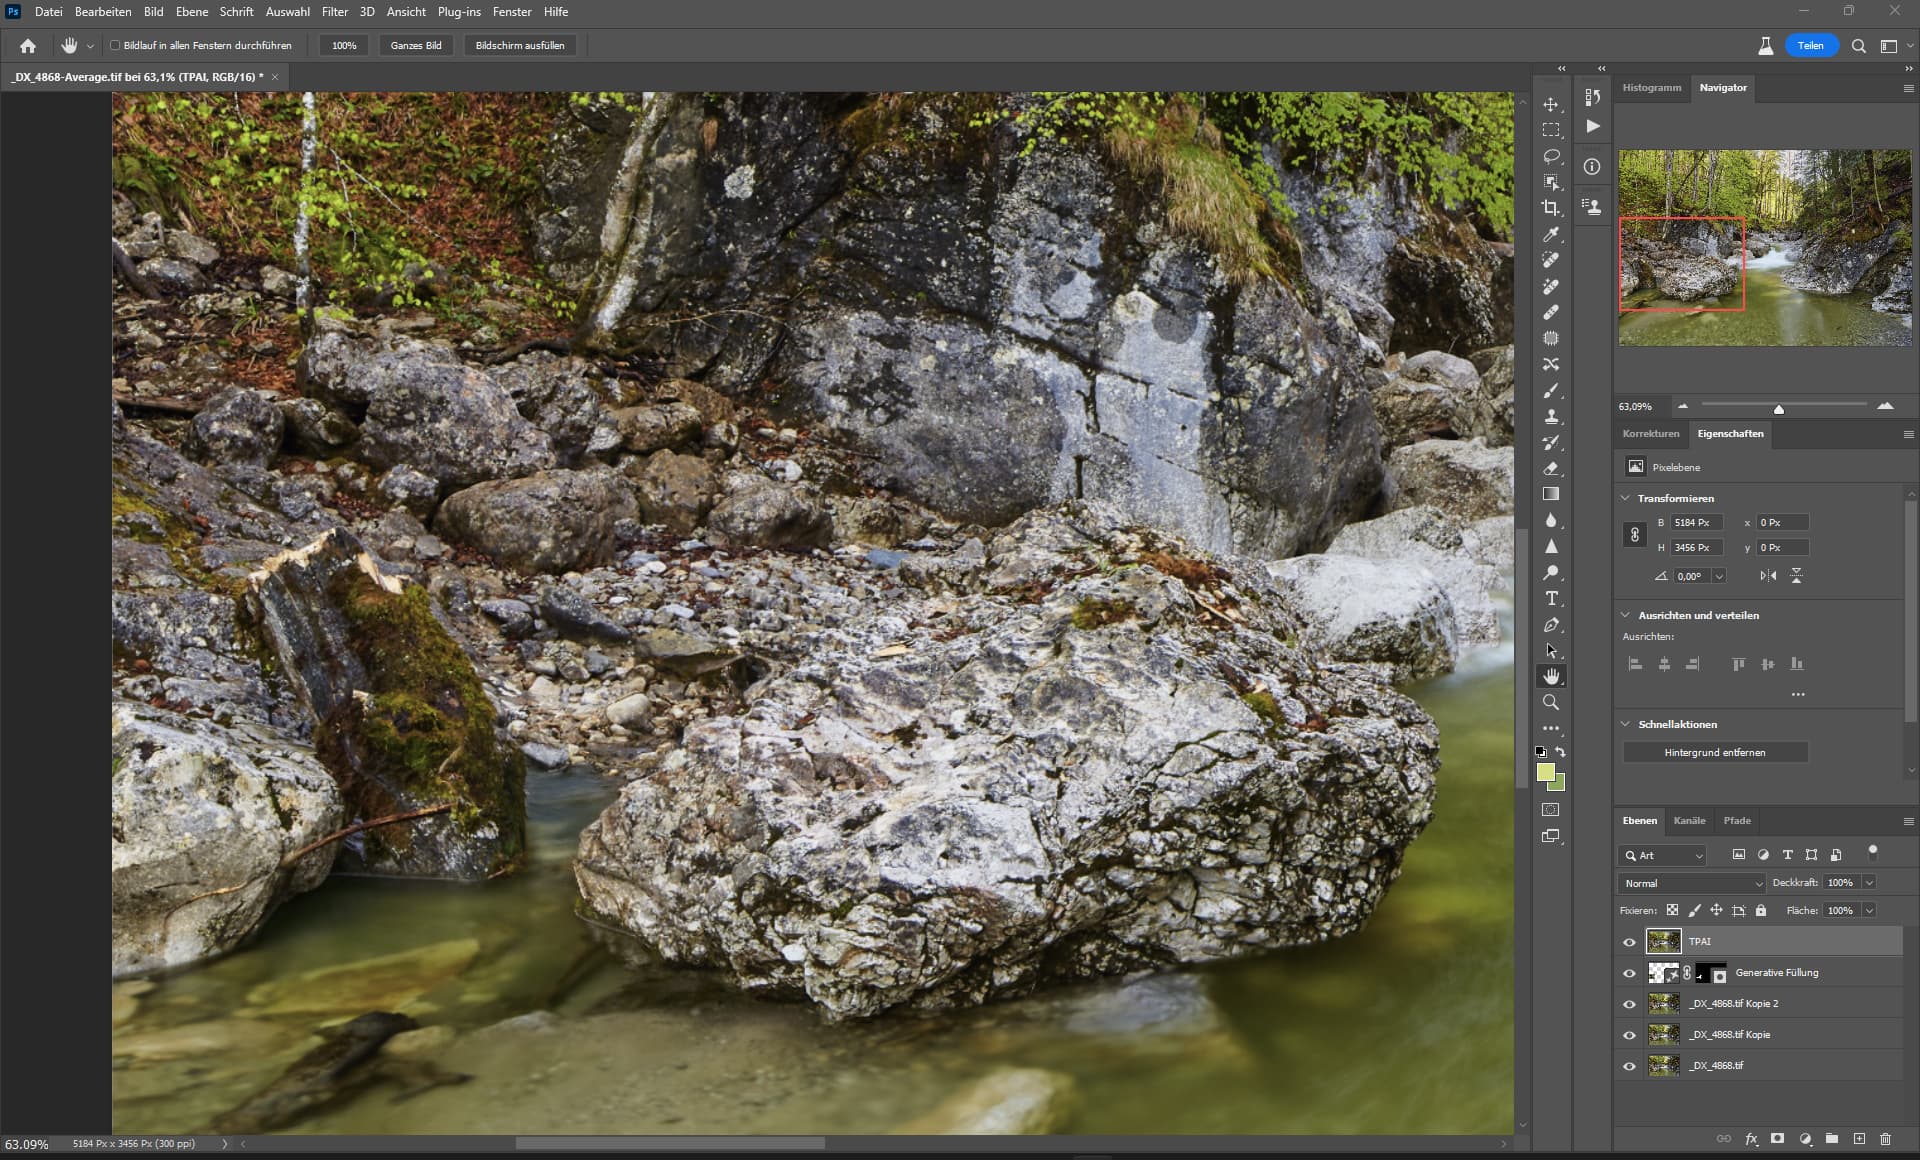Open the Deckkraft opacity dropdown arrow
The image size is (1920, 1160).
click(x=1869, y=883)
